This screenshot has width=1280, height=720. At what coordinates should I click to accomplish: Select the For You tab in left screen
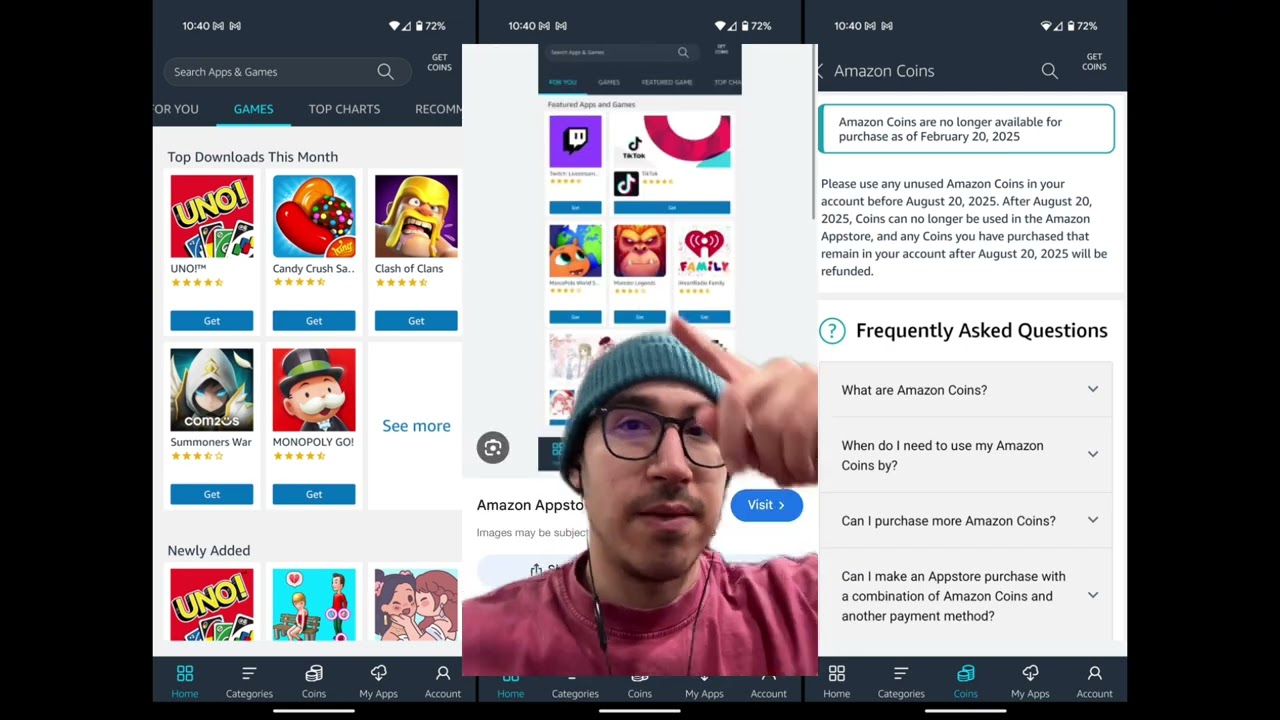[x=177, y=109]
